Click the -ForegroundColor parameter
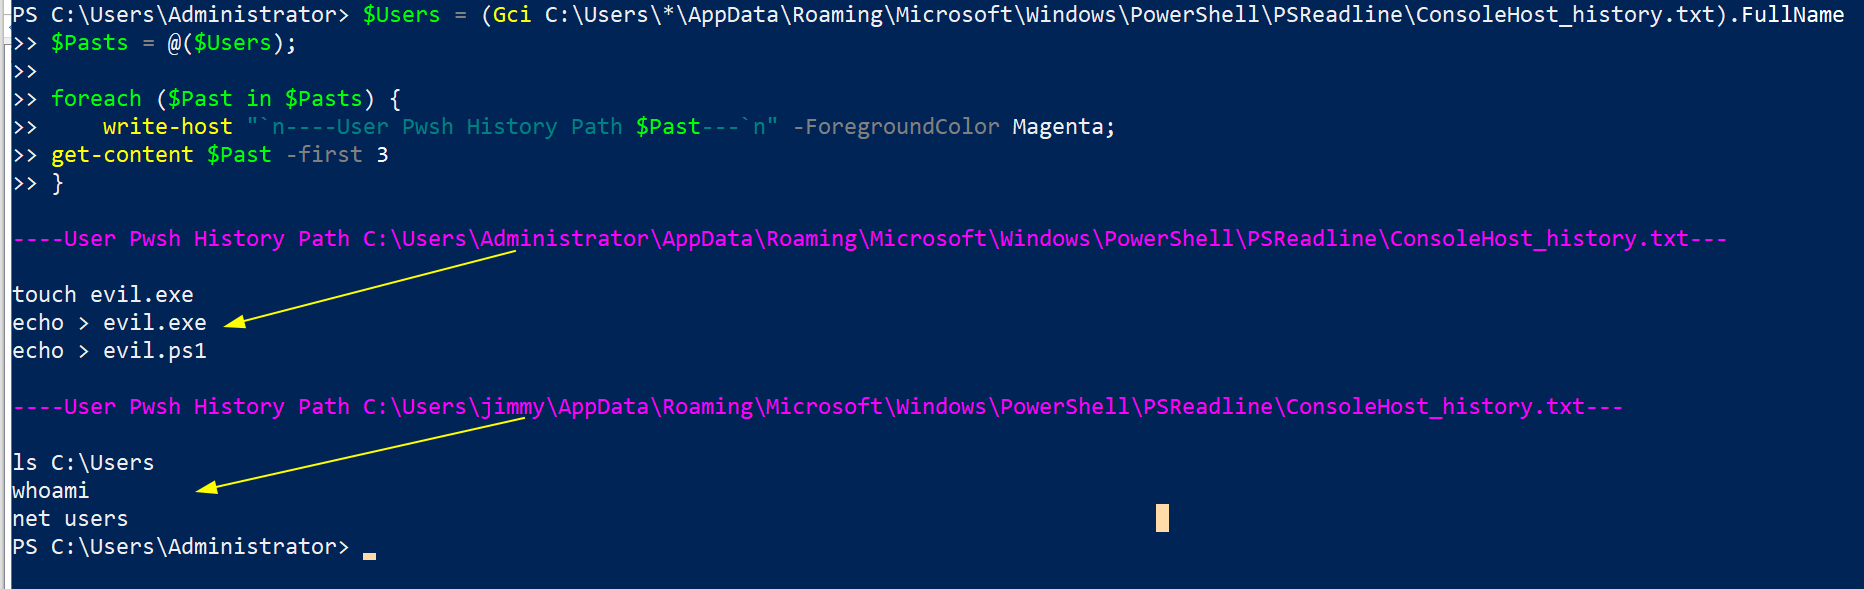Screen dimensions: 1864x589 (x=896, y=127)
